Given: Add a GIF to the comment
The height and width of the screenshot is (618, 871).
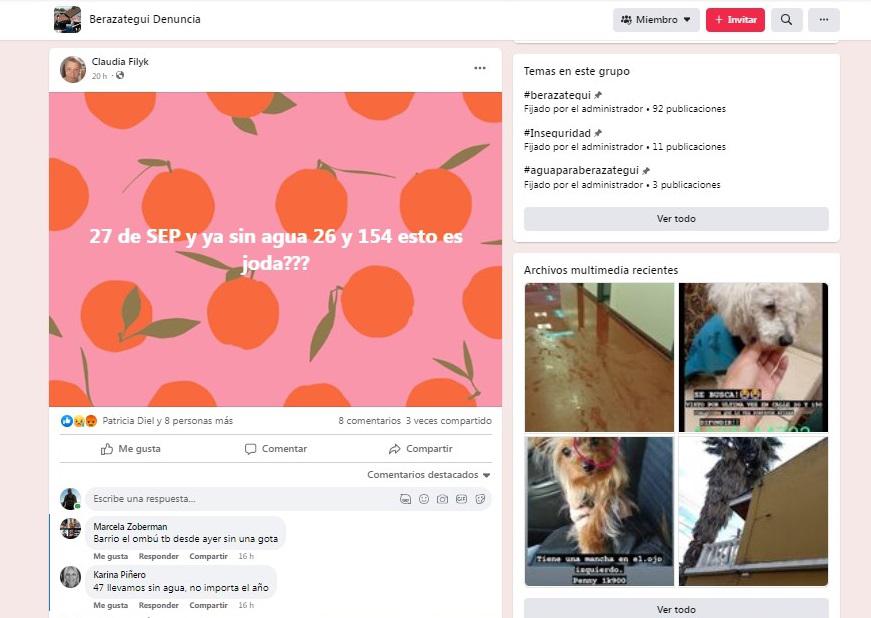Looking at the screenshot, I should (461, 499).
